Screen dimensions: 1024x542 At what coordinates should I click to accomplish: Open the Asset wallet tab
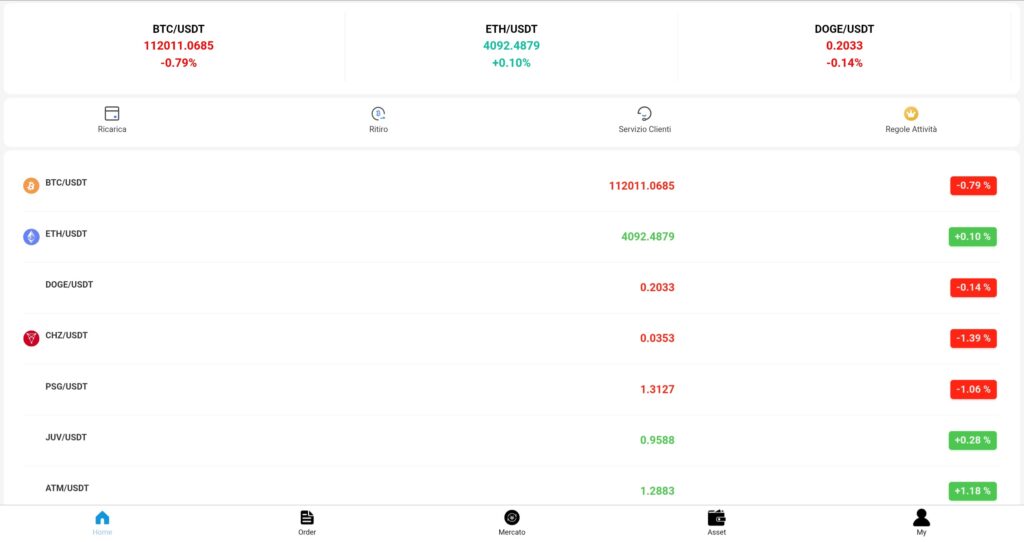[716, 522]
